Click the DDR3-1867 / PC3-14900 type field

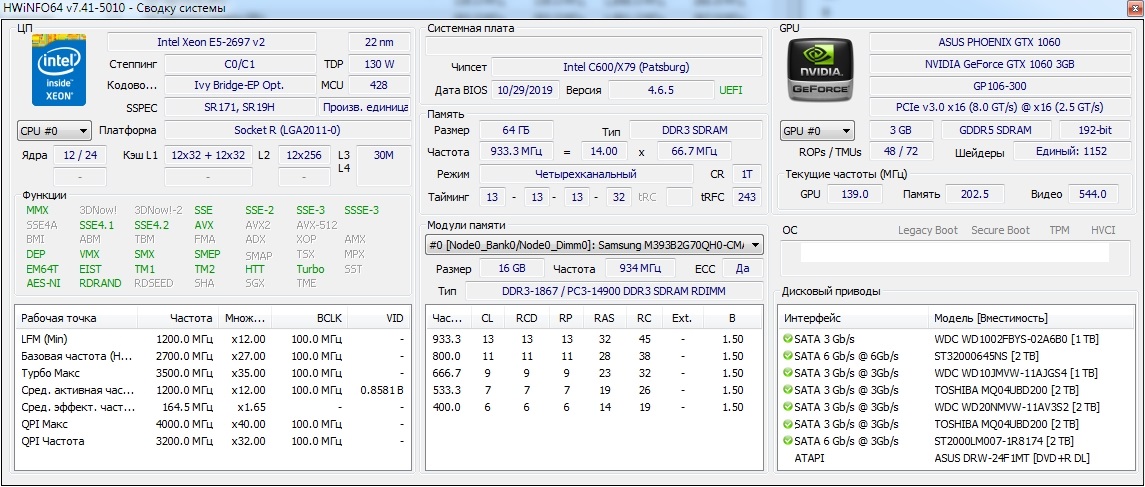point(613,291)
